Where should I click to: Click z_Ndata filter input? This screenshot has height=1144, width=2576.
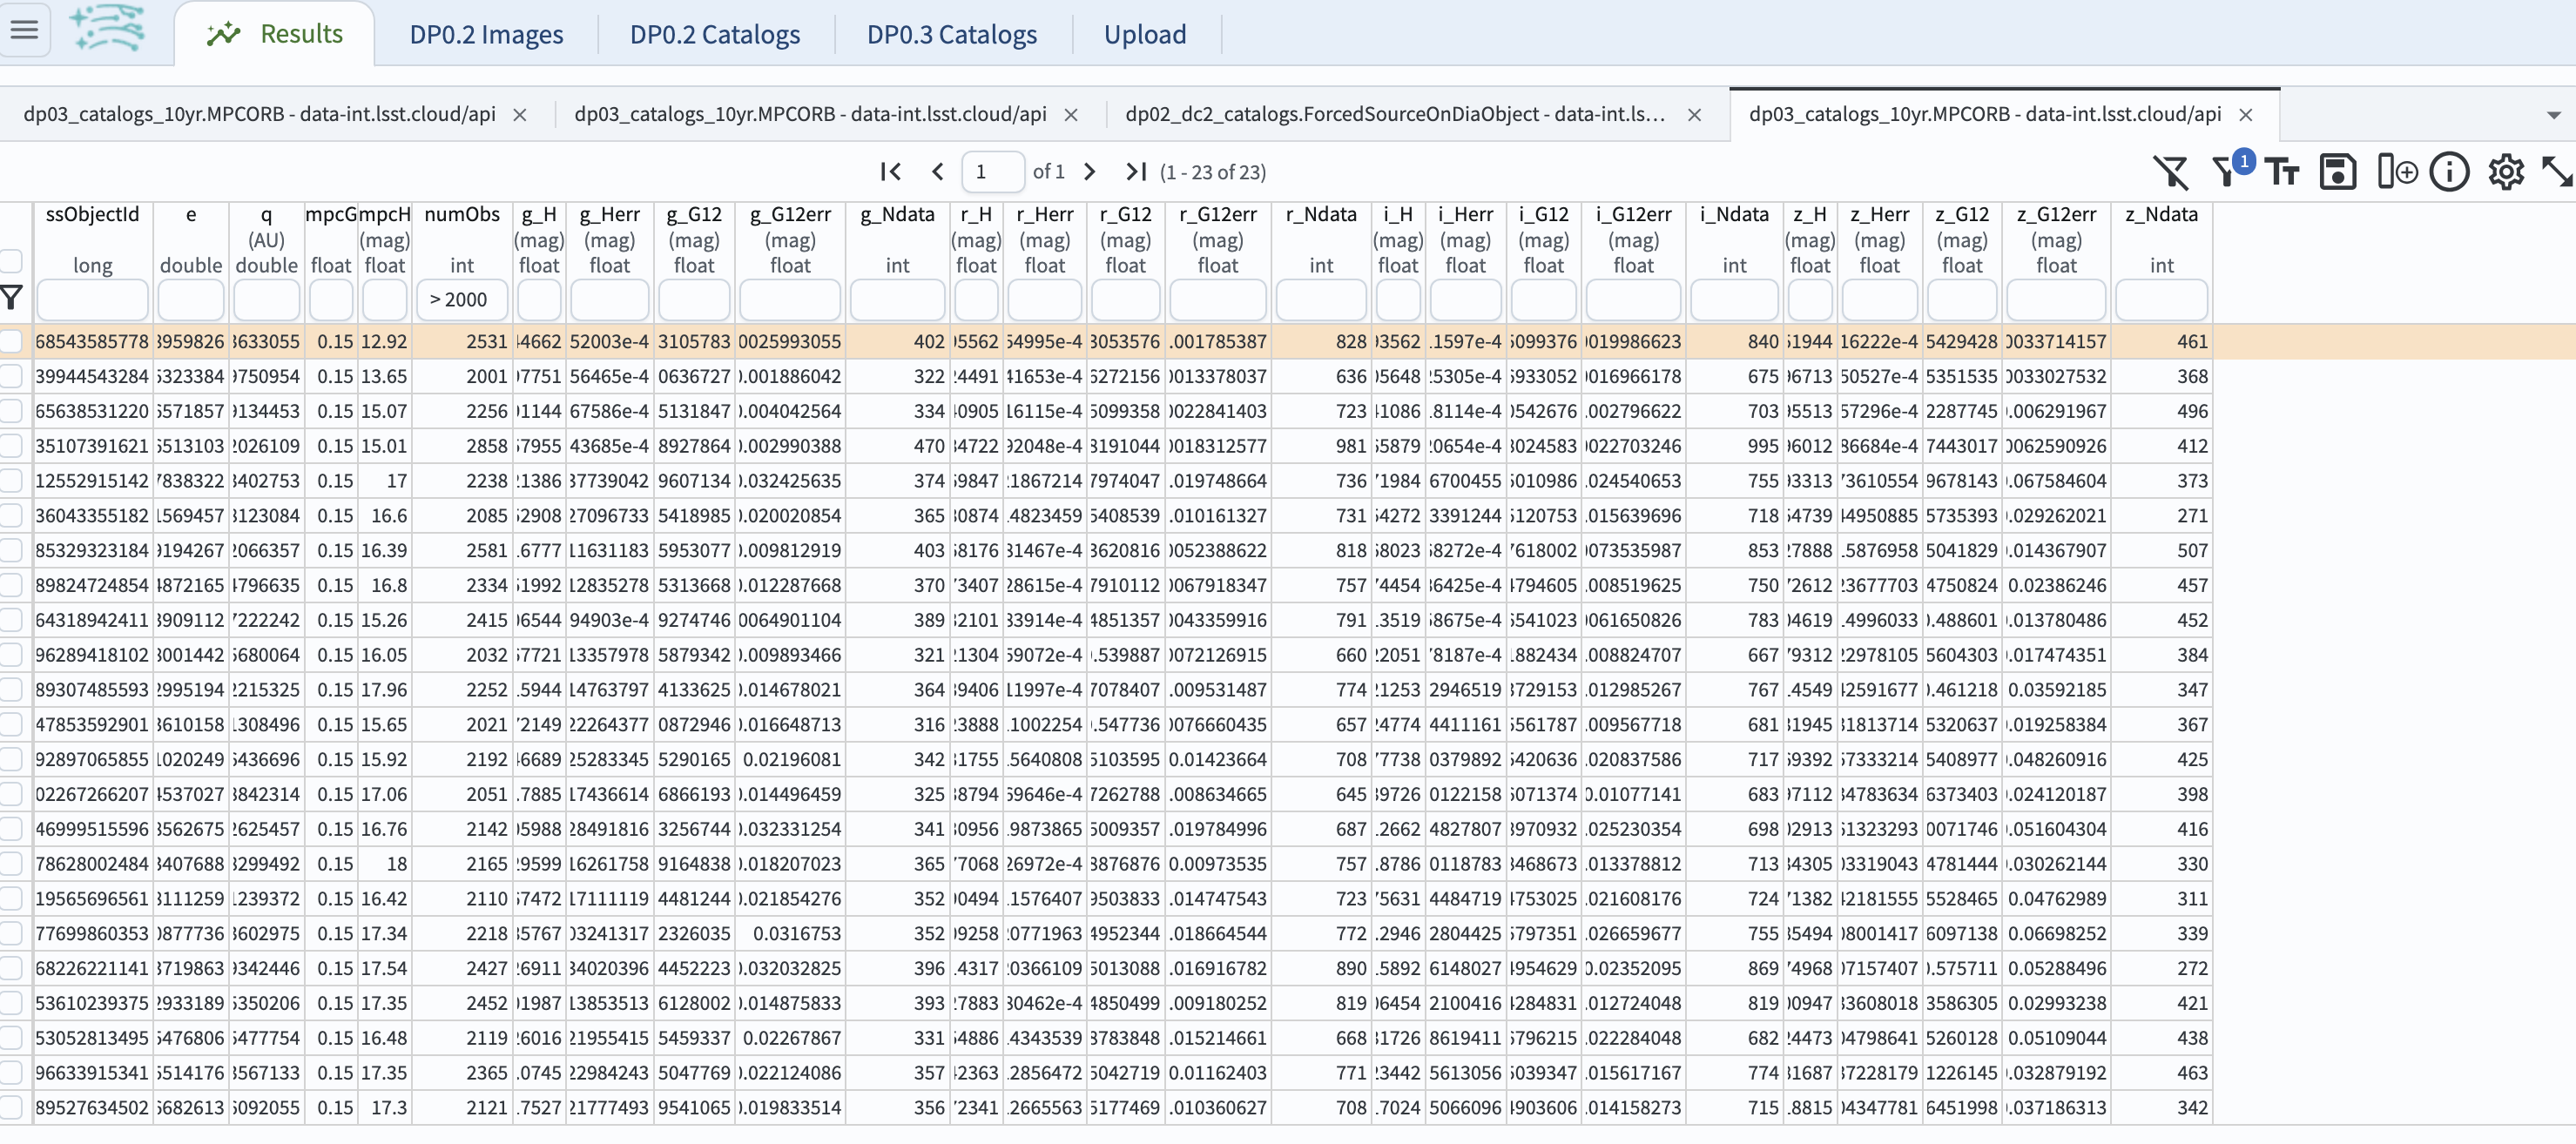[x=2161, y=299]
